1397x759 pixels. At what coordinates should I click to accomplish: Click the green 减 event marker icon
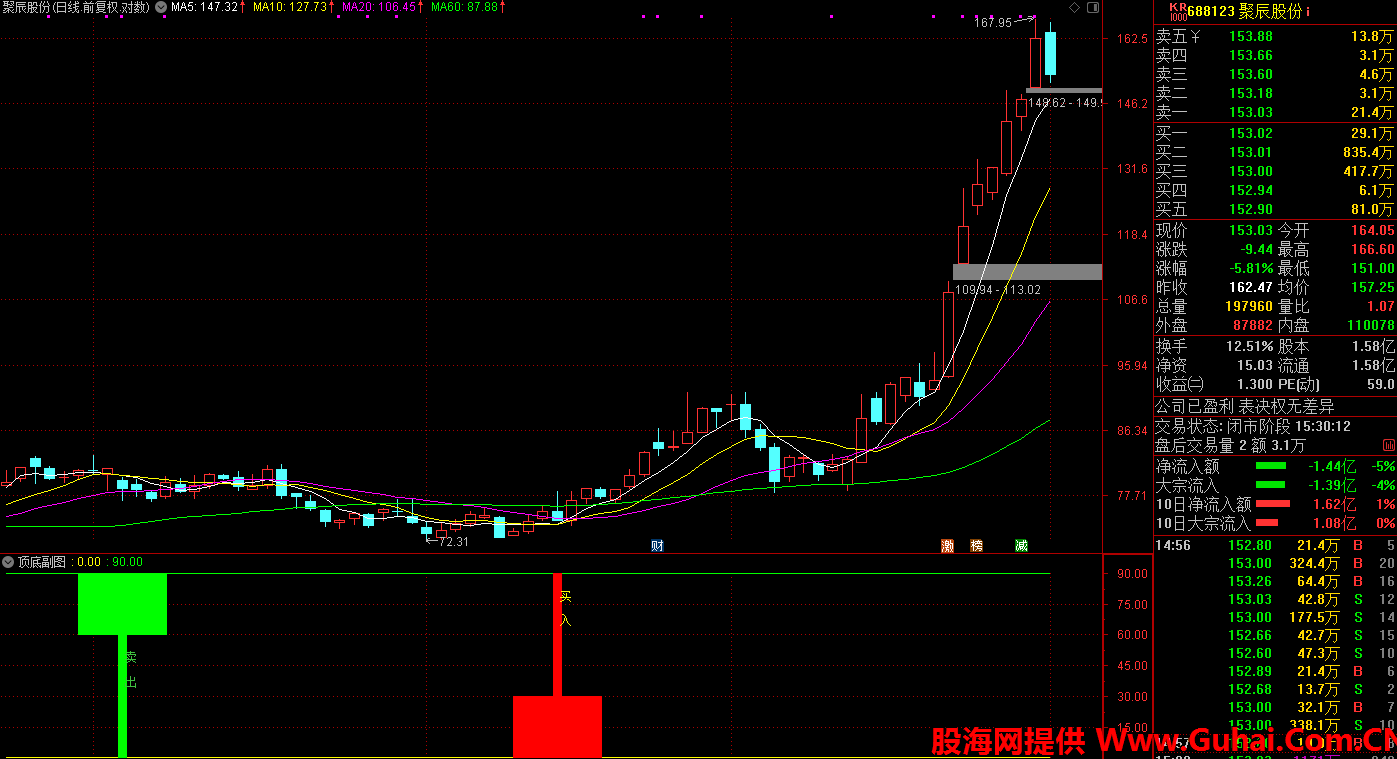[1020, 545]
